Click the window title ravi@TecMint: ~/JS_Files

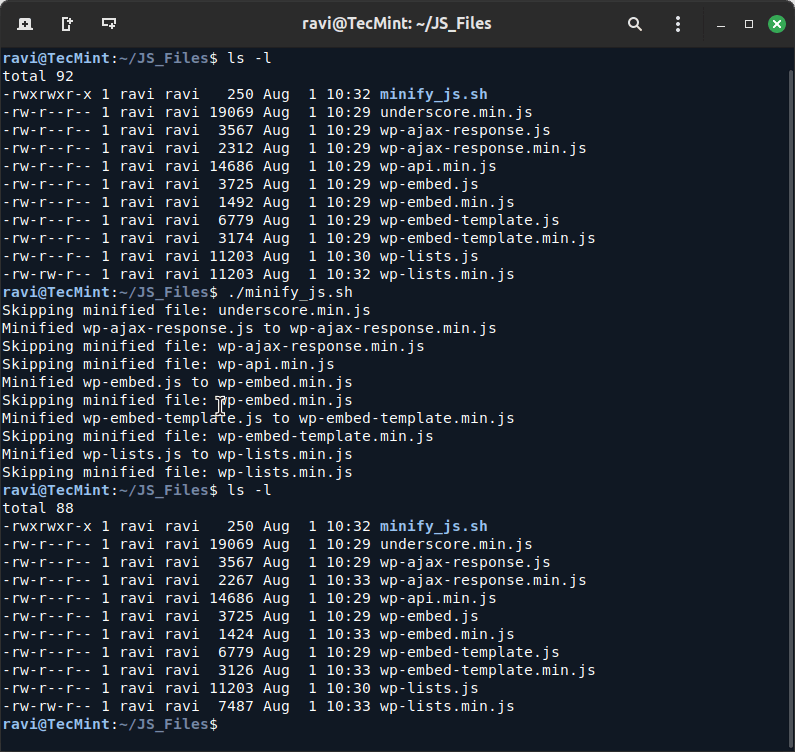click(396, 24)
